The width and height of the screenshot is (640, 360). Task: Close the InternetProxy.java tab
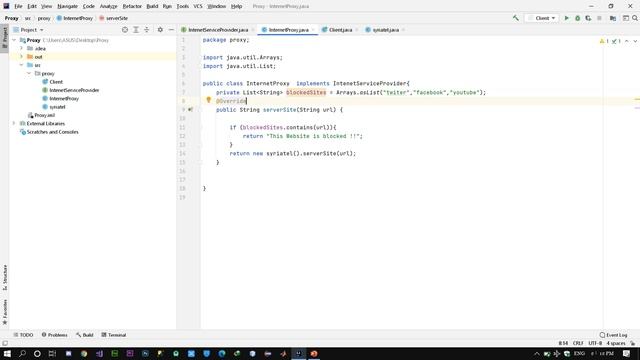pos(313,30)
